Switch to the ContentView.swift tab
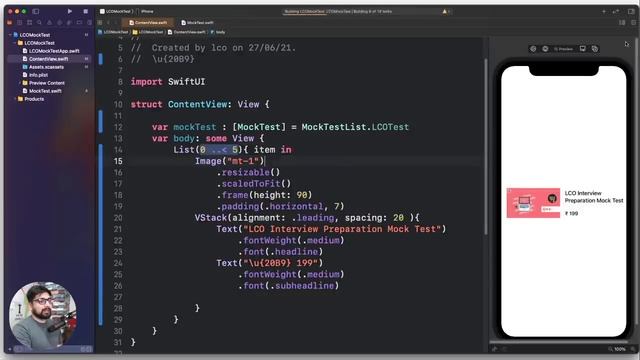The width and height of the screenshot is (640, 360). pos(148,22)
